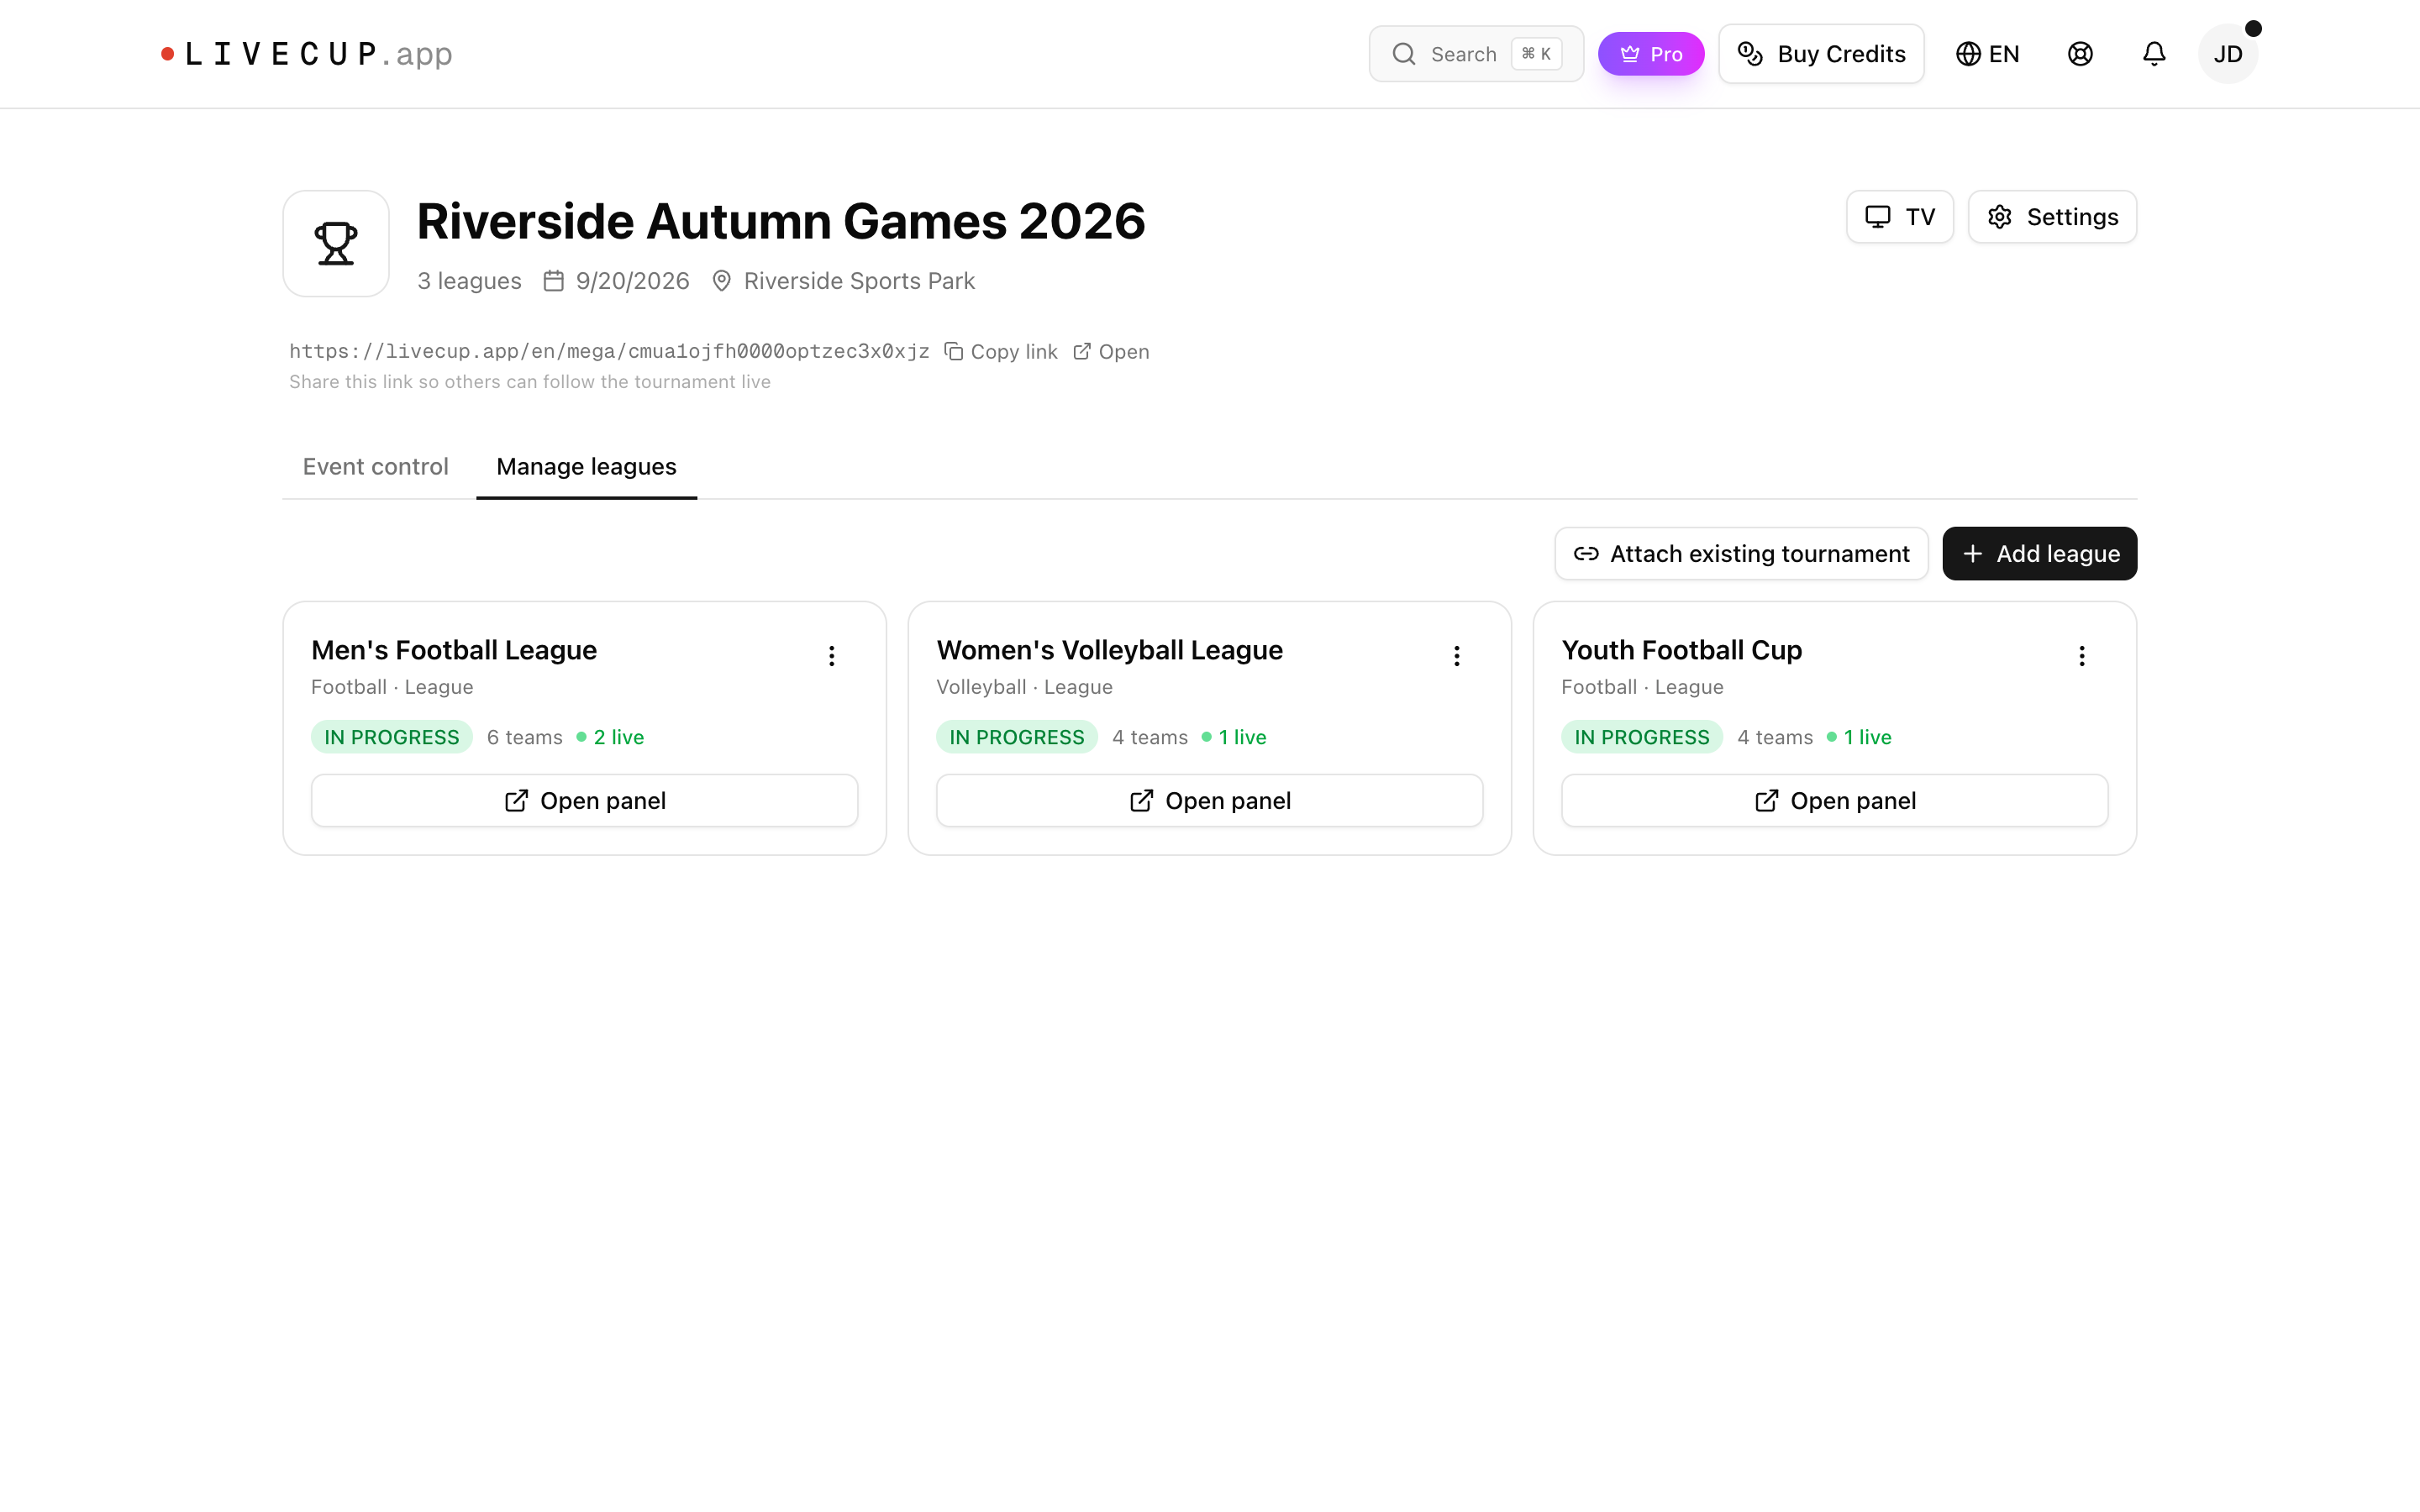The image size is (2420, 1512).
Task: Open notifications bell
Action: coord(2154,54)
